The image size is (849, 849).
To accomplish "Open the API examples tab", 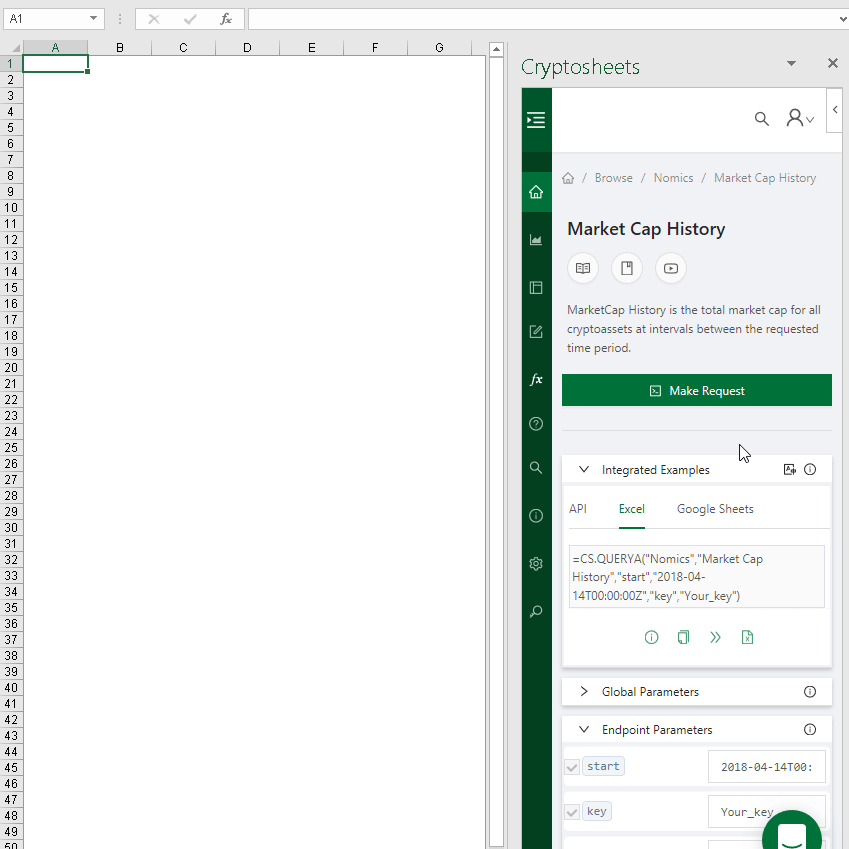I will click(578, 508).
